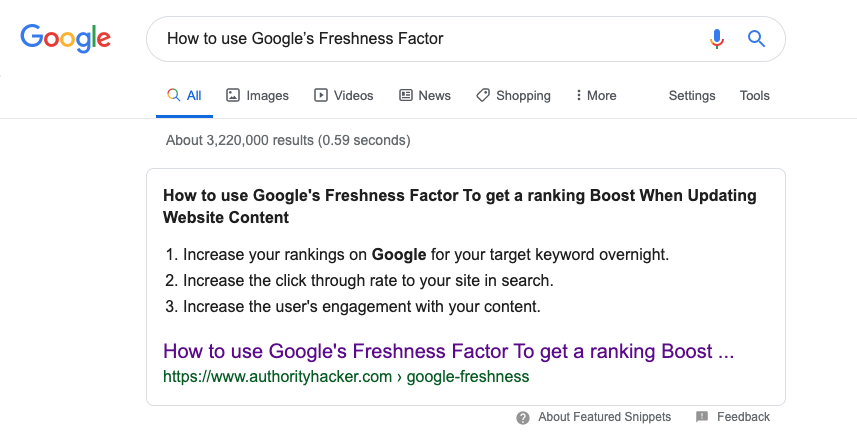Expand the More options menu
857x448 pixels.
pos(596,96)
